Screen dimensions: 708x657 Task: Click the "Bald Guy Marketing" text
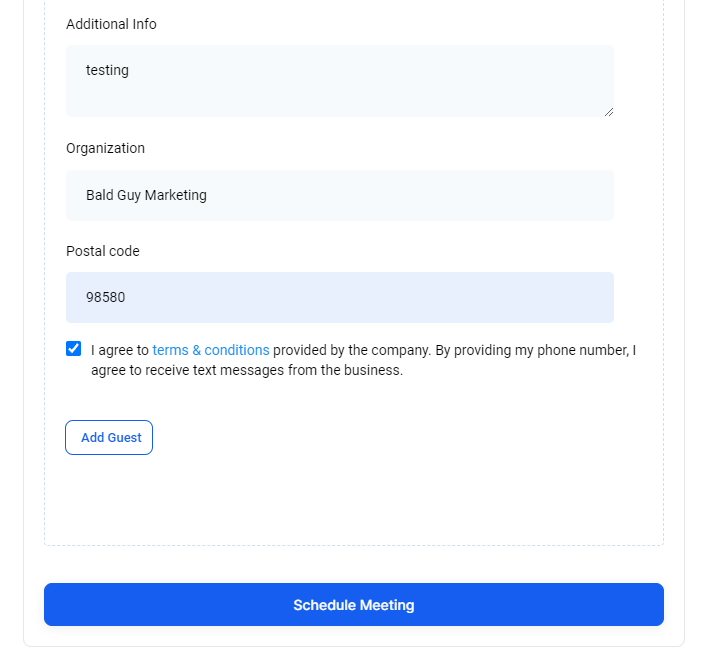click(x=146, y=195)
